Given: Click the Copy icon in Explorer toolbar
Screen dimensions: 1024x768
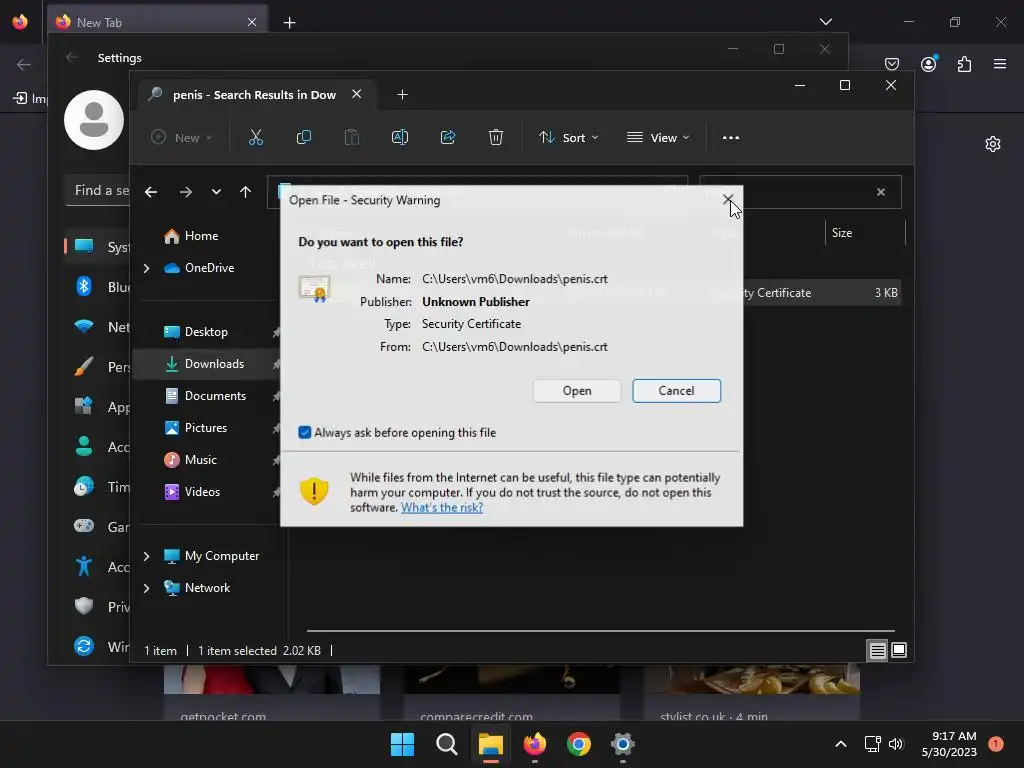Looking at the screenshot, I should coord(304,138).
